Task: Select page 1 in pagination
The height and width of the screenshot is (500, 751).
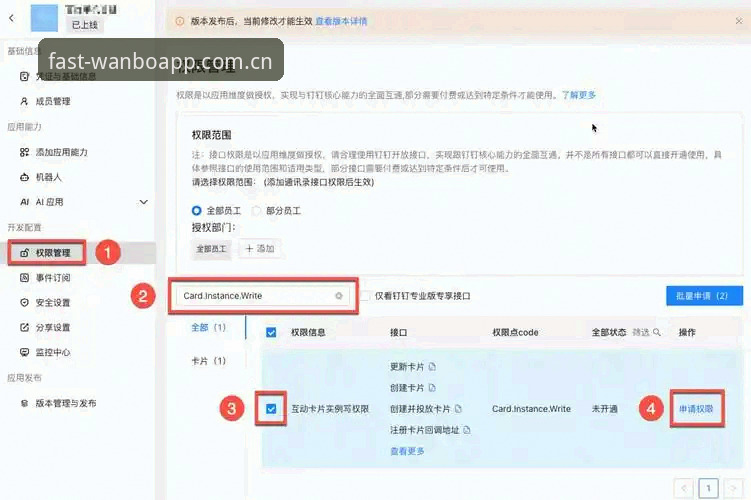Action: pos(708,488)
